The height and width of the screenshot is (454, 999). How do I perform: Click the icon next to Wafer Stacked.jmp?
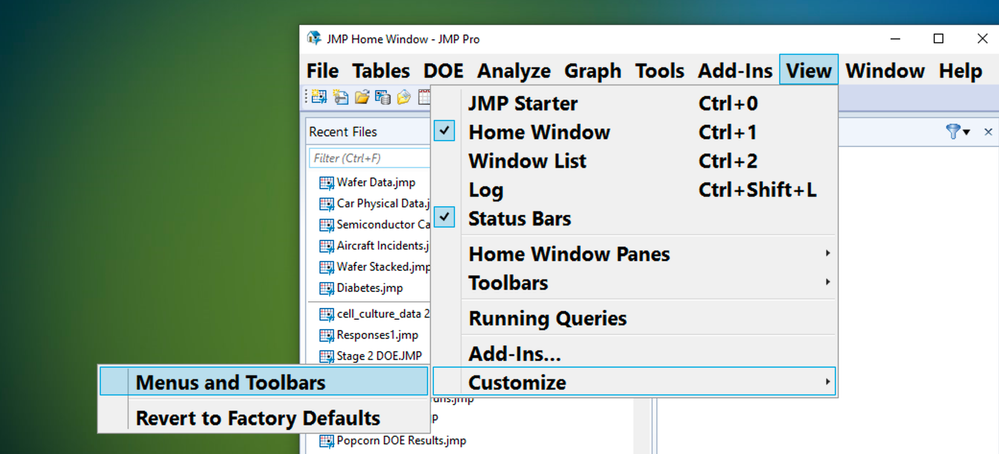(327, 267)
